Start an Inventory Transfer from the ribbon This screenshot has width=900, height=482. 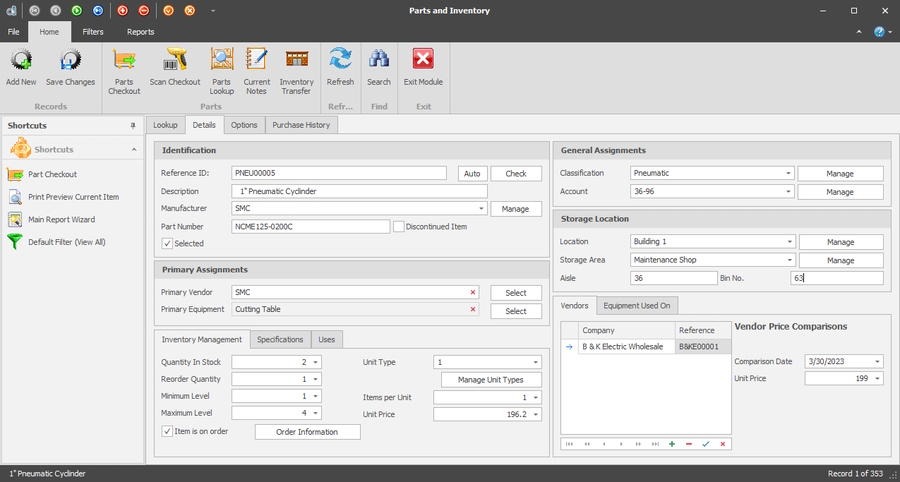coord(297,59)
